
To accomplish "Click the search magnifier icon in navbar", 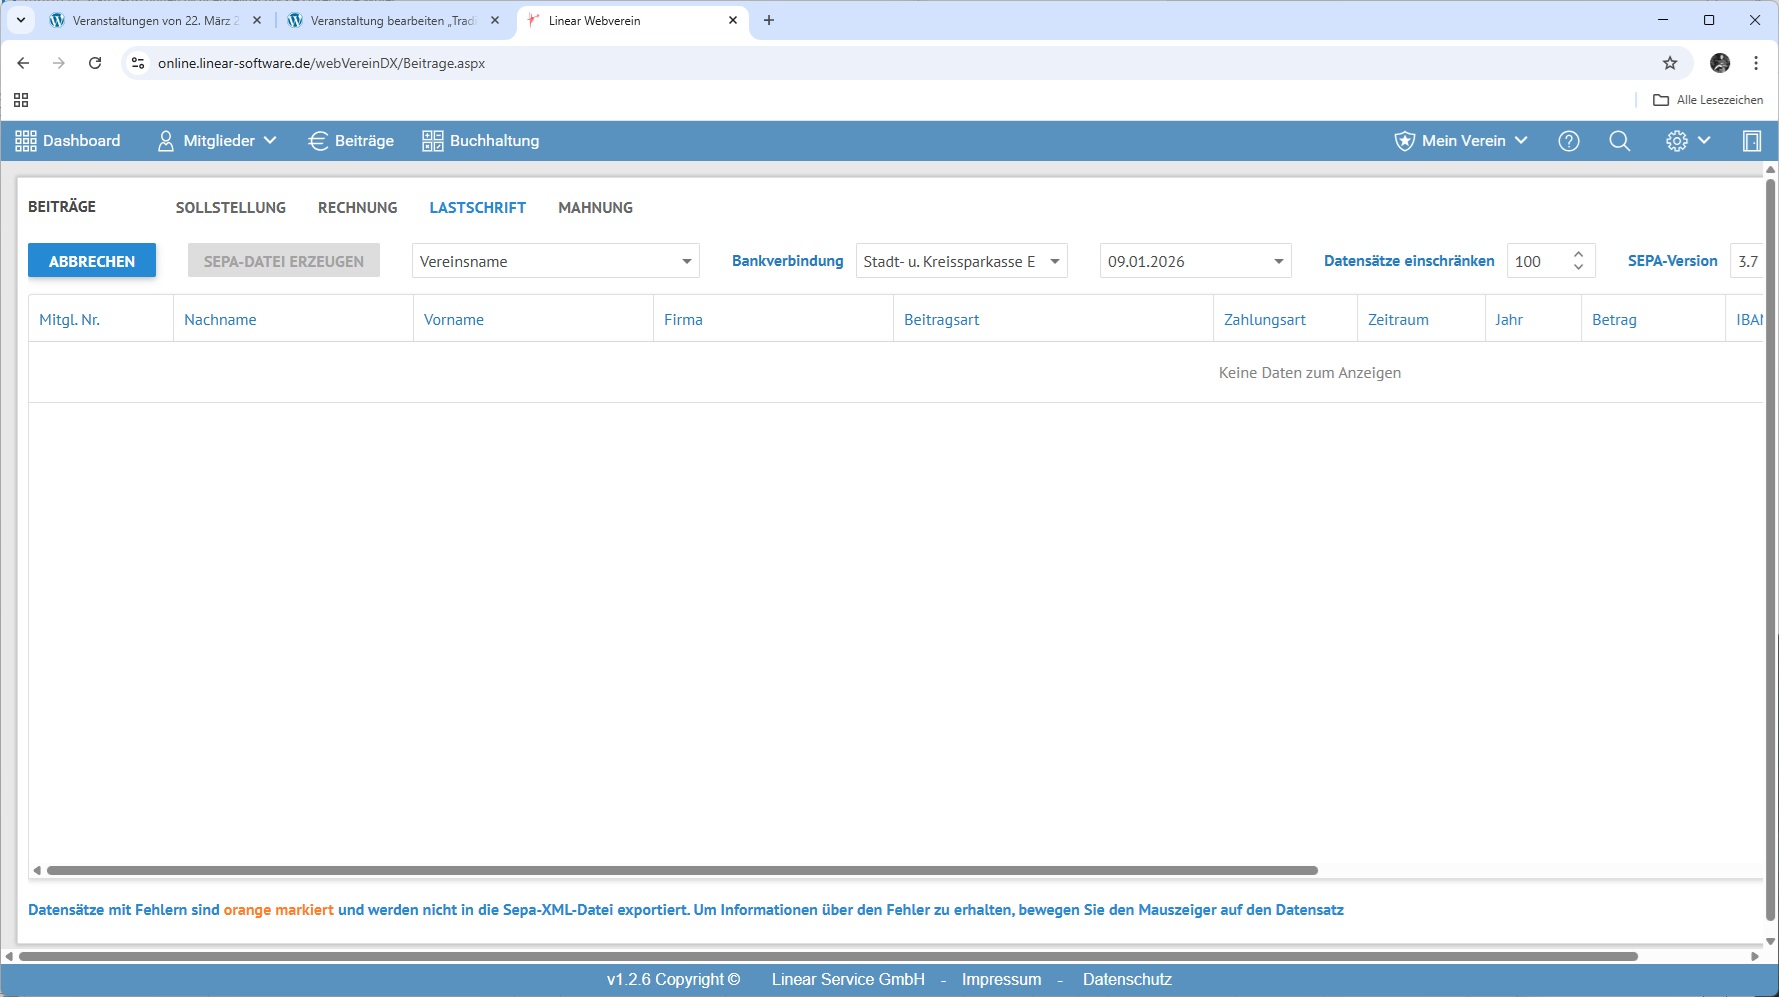I will click(x=1619, y=141).
